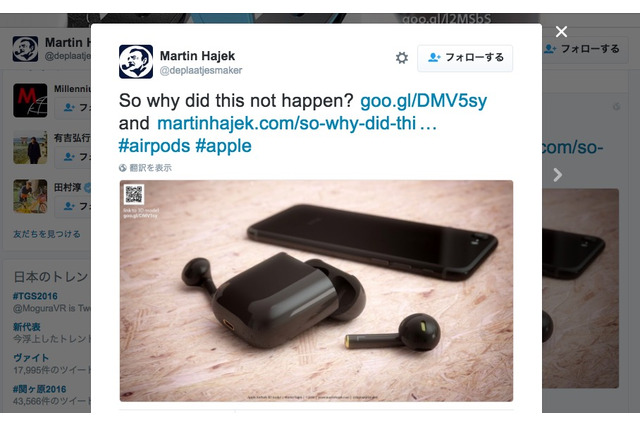The image size is (640, 426).
Task: Open the gear settings icon on tweet
Action: pyautogui.click(x=402, y=58)
